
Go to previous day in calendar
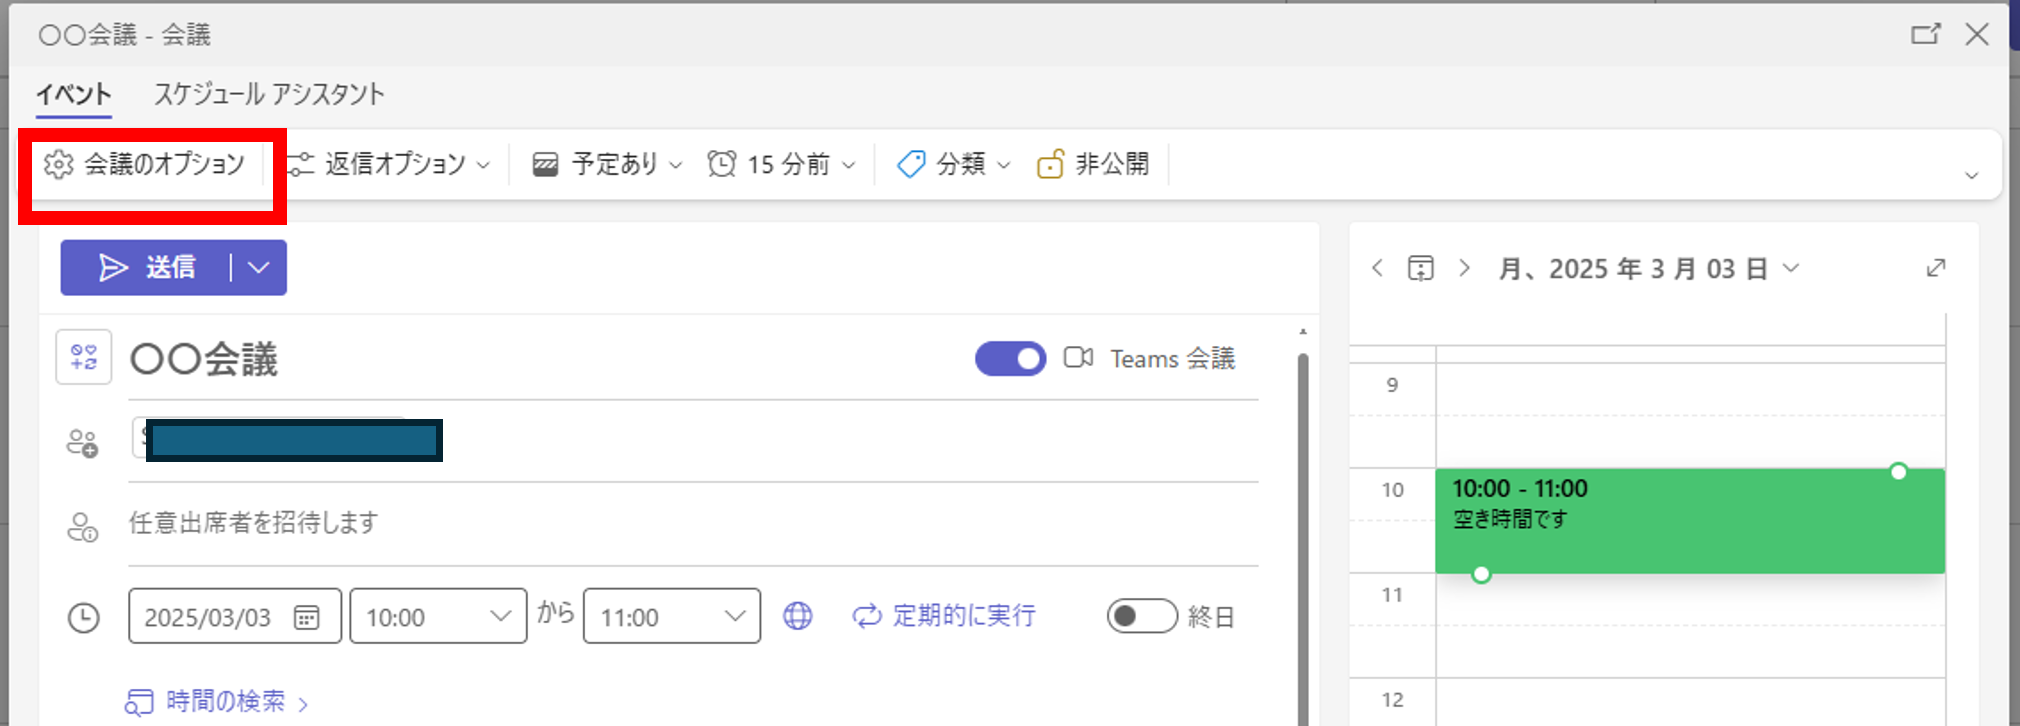click(x=1378, y=268)
